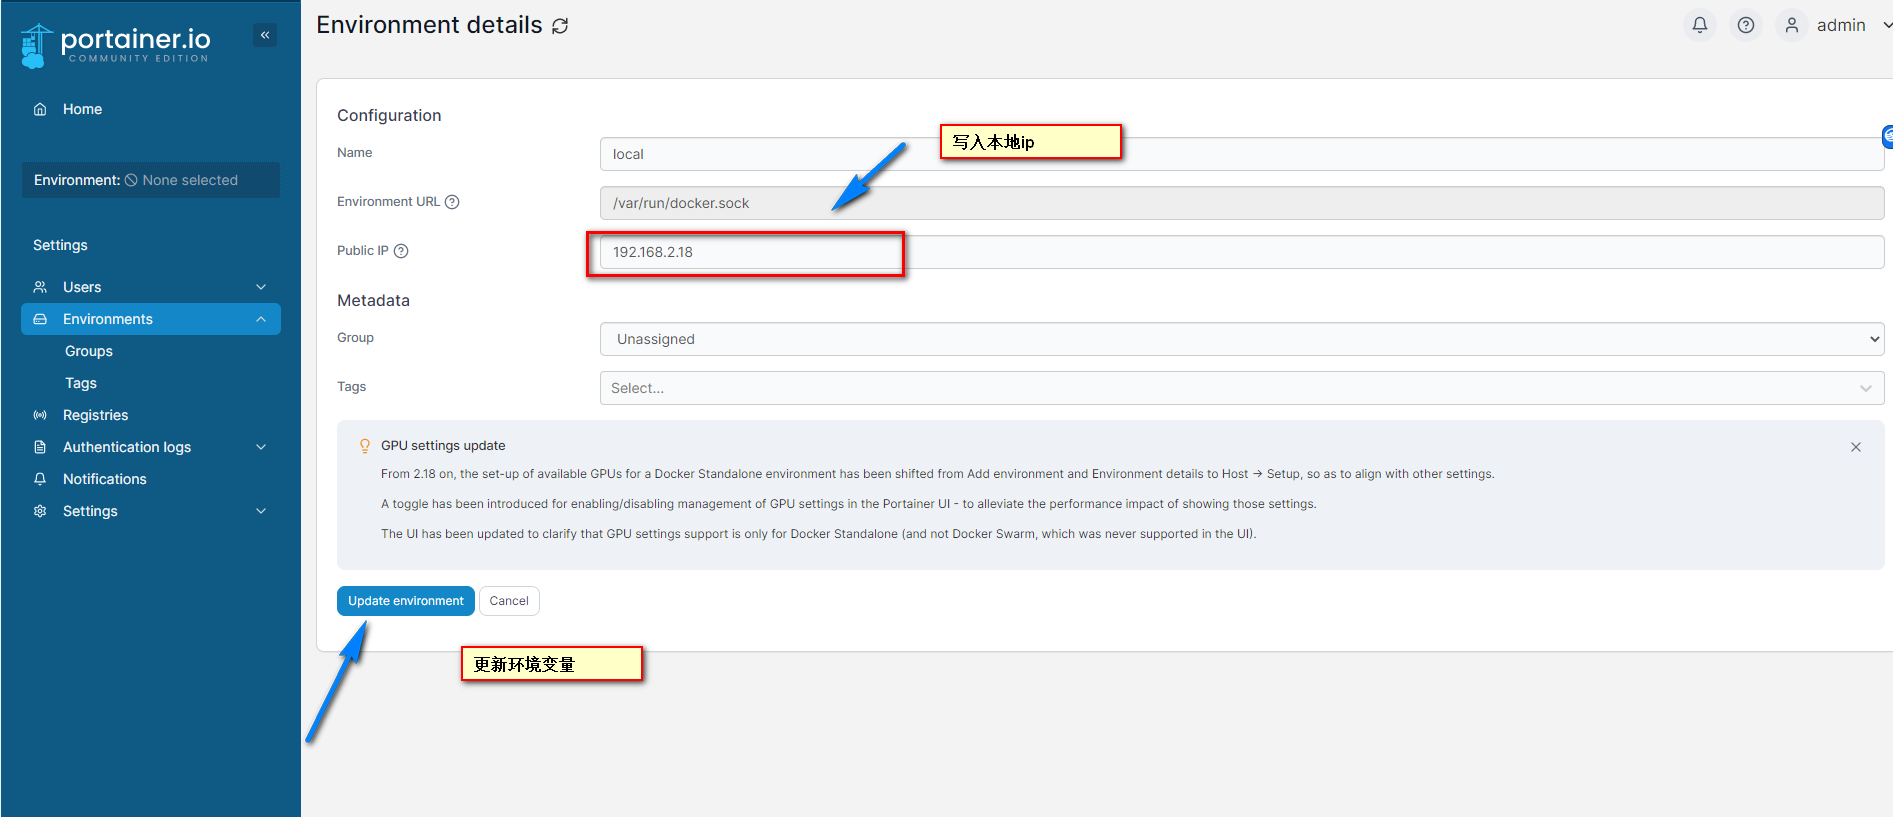1893x817 pixels.
Task: Open the Tags select dropdown
Action: click(x=1241, y=388)
